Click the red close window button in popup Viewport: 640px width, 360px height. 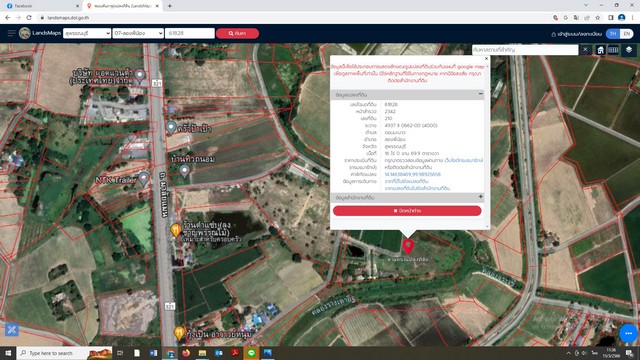pyautogui.click(x=407, y=211)
